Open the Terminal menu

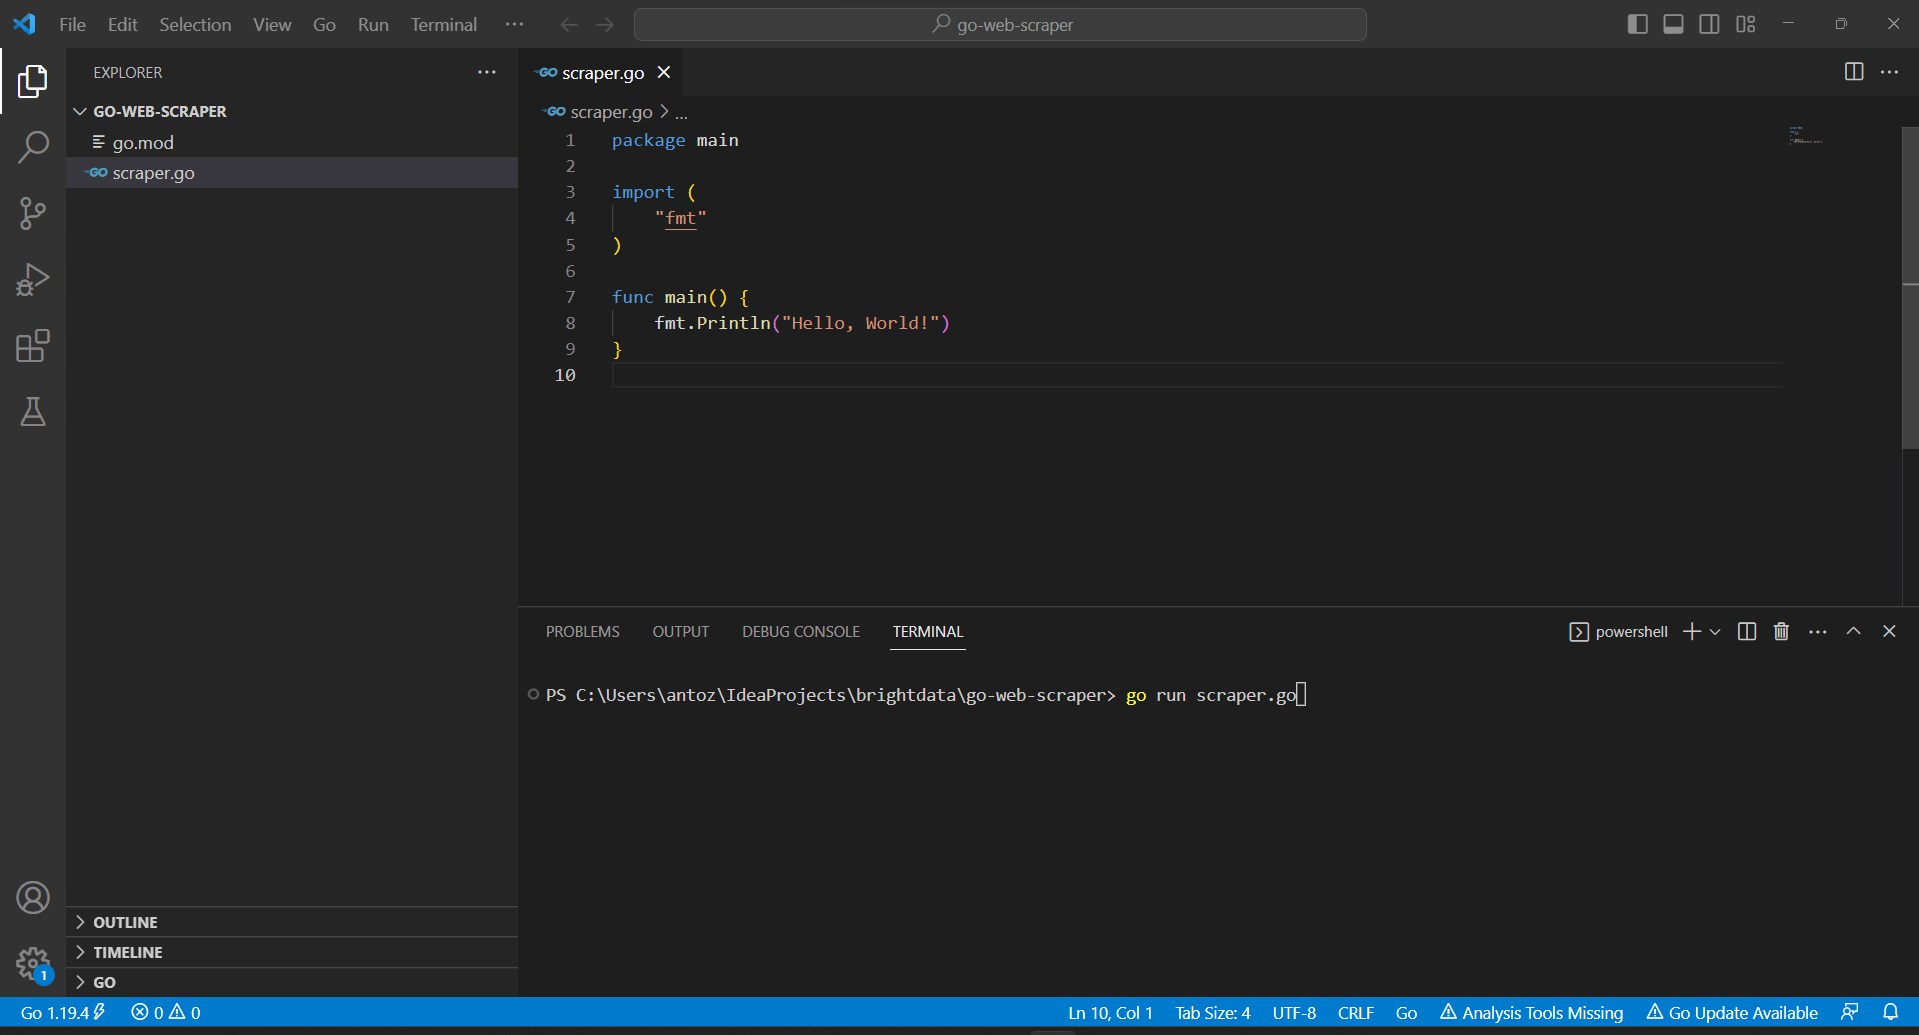click(443, 24)
